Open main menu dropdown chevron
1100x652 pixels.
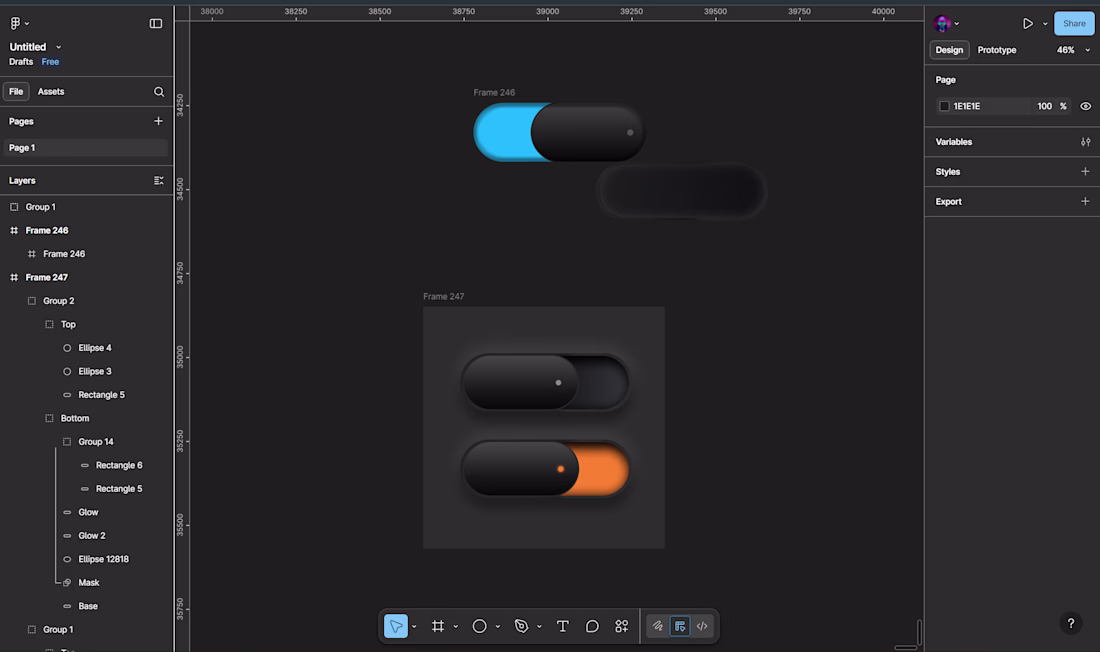(27, 24)
